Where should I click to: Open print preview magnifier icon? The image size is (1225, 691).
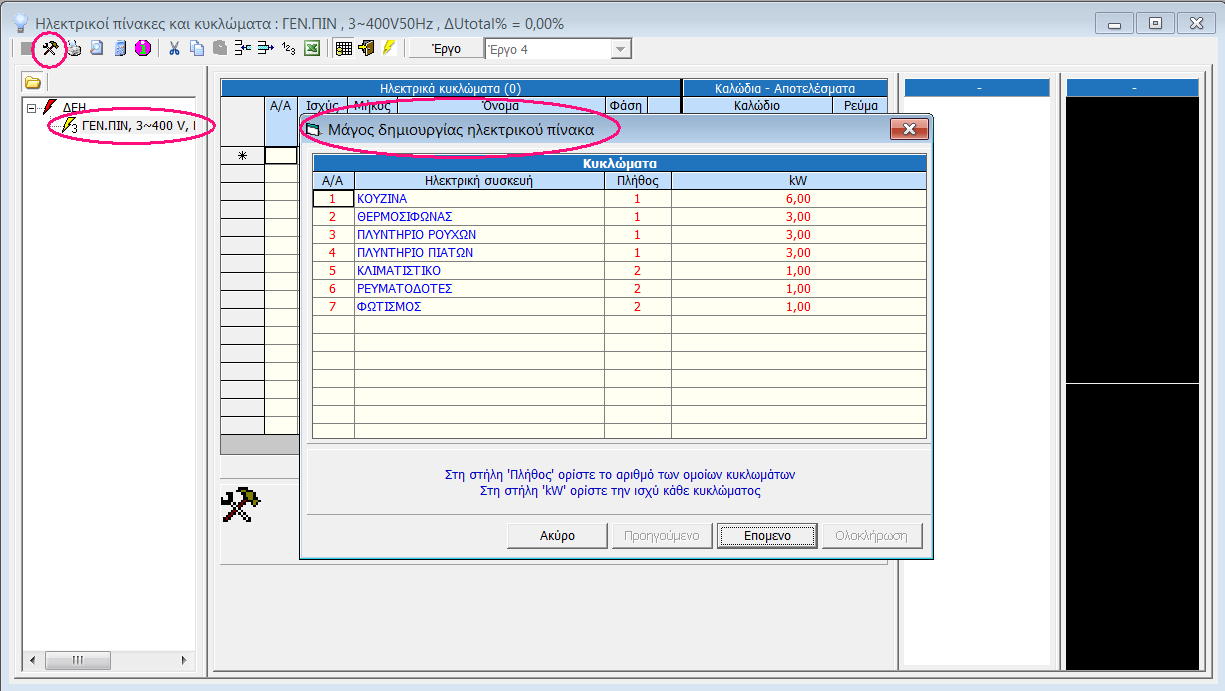pyautogui.click(x=97, y=48)
